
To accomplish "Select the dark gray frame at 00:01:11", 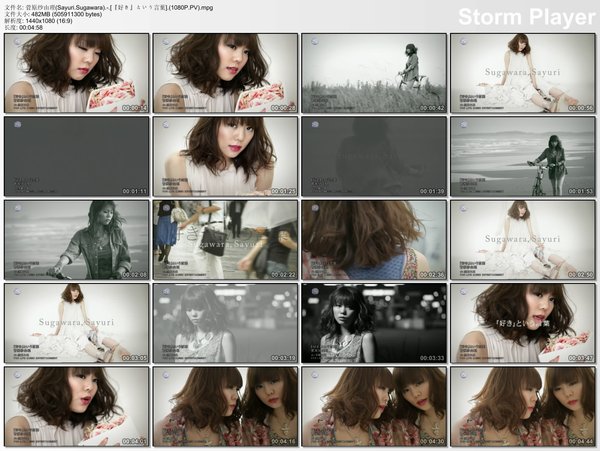I will pyautogui.click(x=76, y=156).
